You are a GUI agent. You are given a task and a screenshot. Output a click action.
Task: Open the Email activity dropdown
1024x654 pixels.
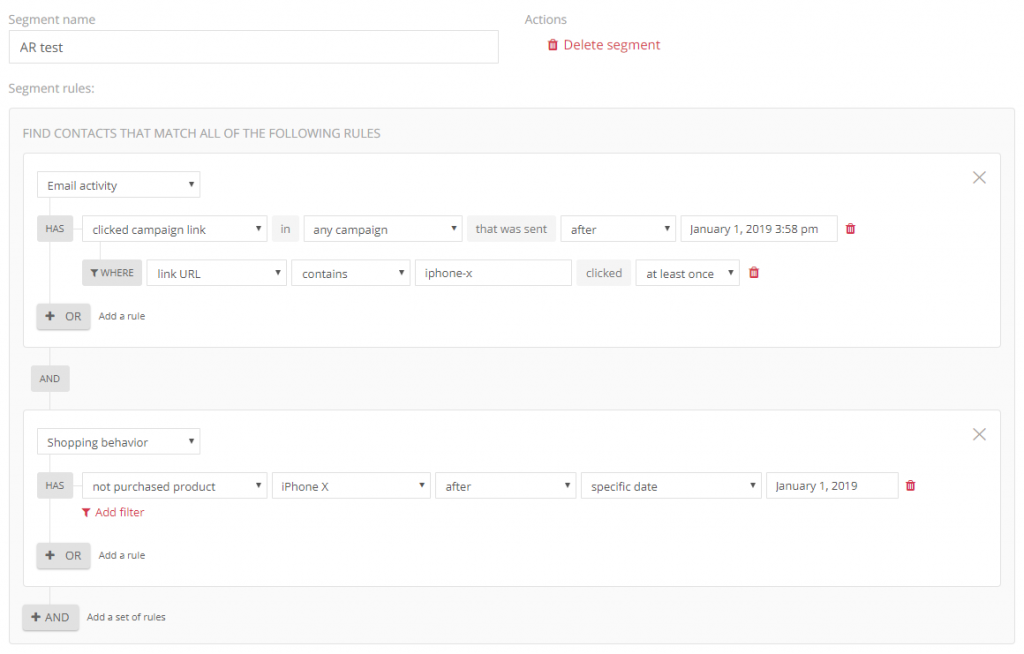[x=118, y=185]
